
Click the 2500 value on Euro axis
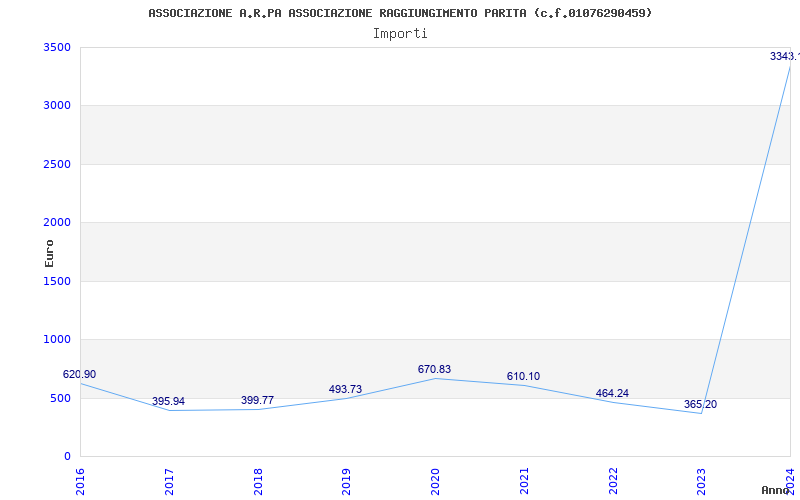click(x=57, y=164)
